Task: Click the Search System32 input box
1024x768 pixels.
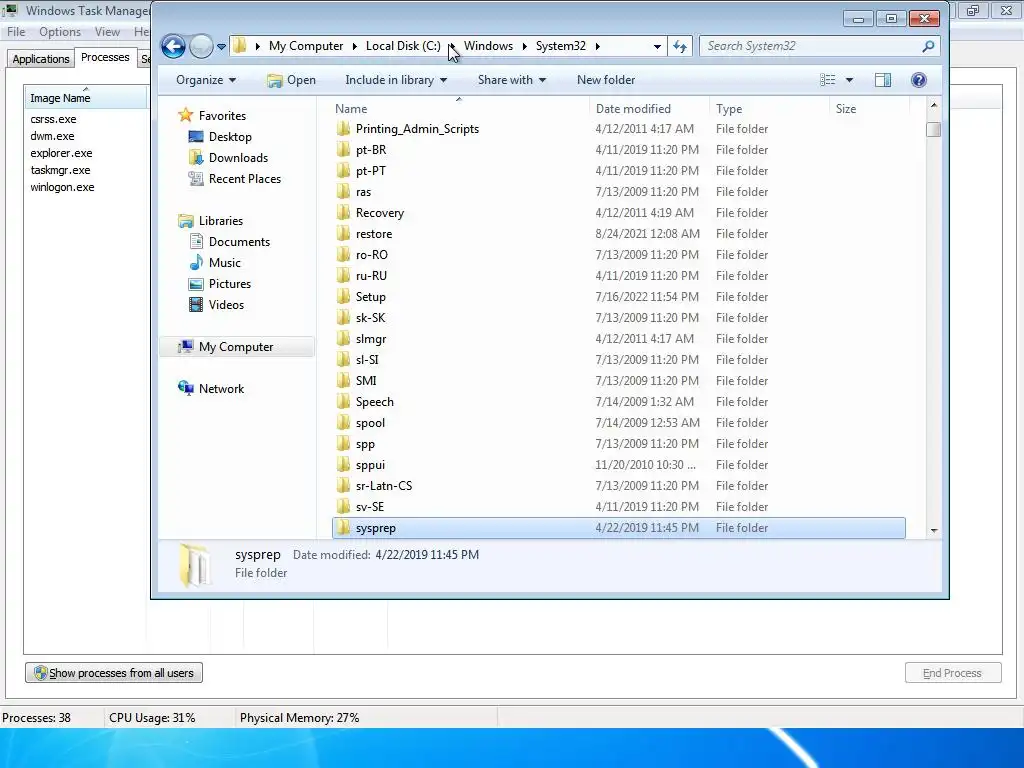Action: pyautogui.click(x=810, y=46)
